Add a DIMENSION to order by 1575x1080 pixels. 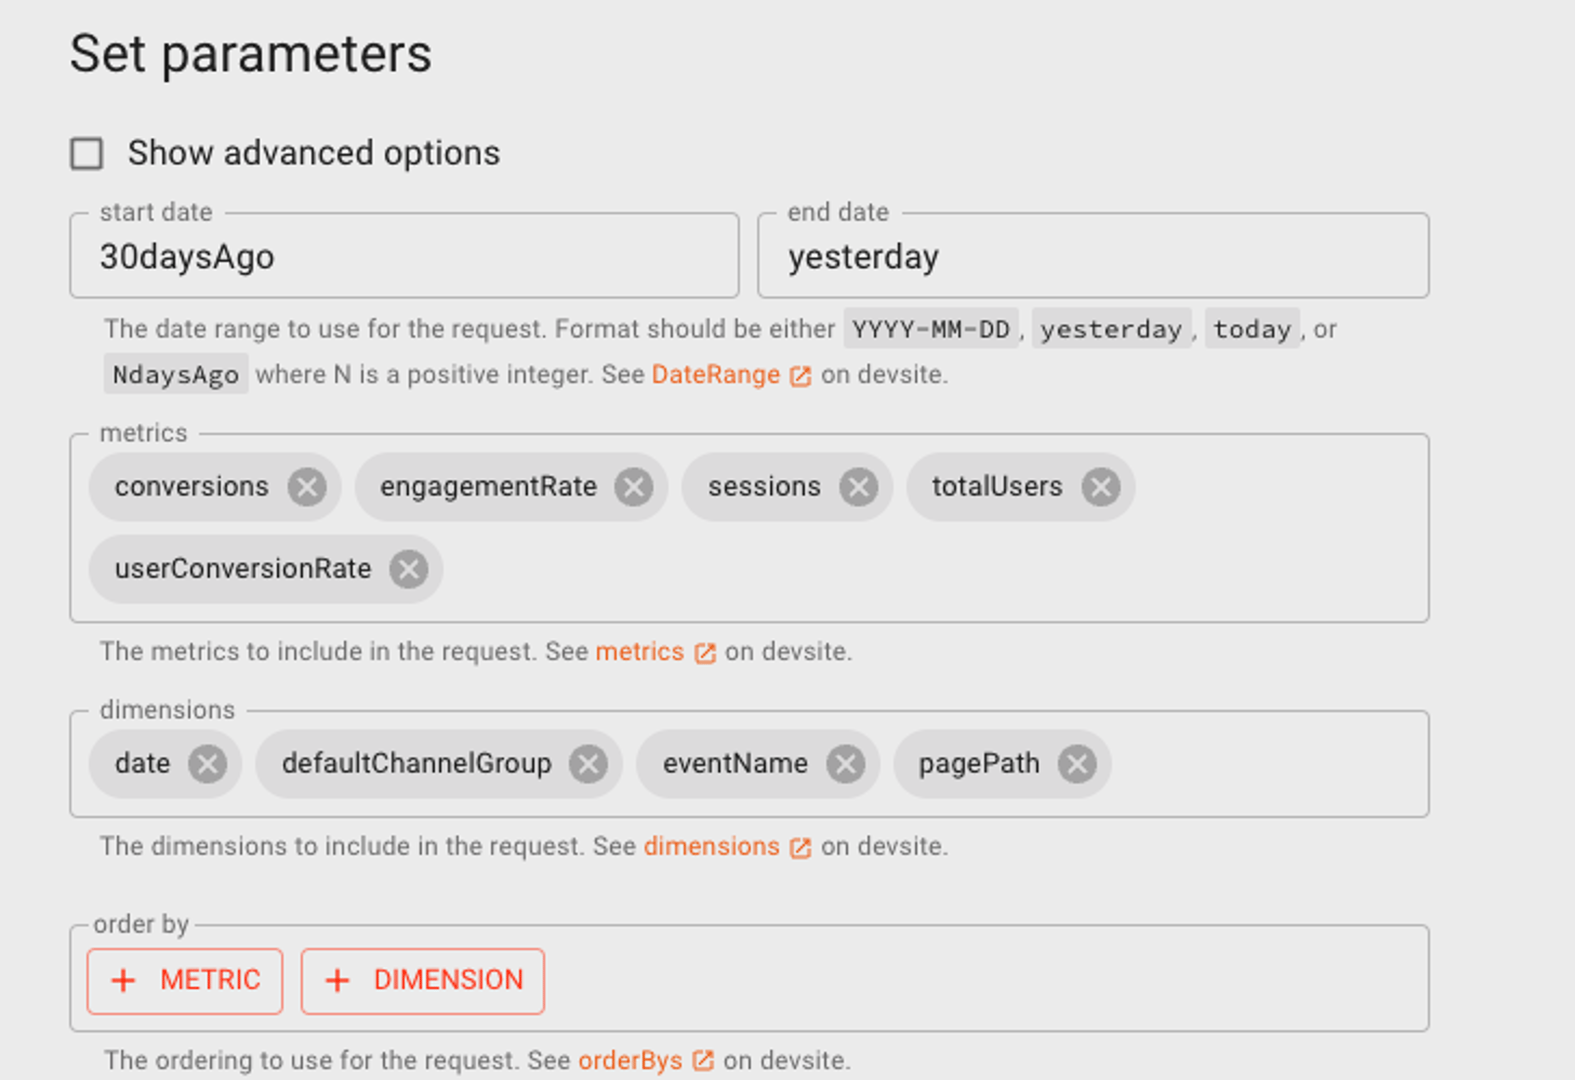click(423, 980)
